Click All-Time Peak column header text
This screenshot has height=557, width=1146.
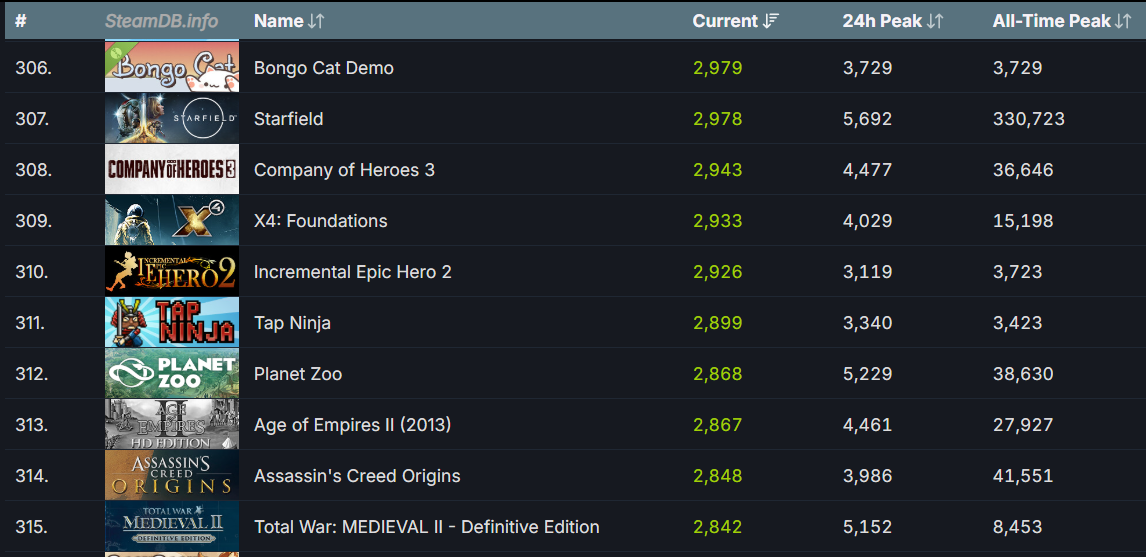[x=1051, y=21]
